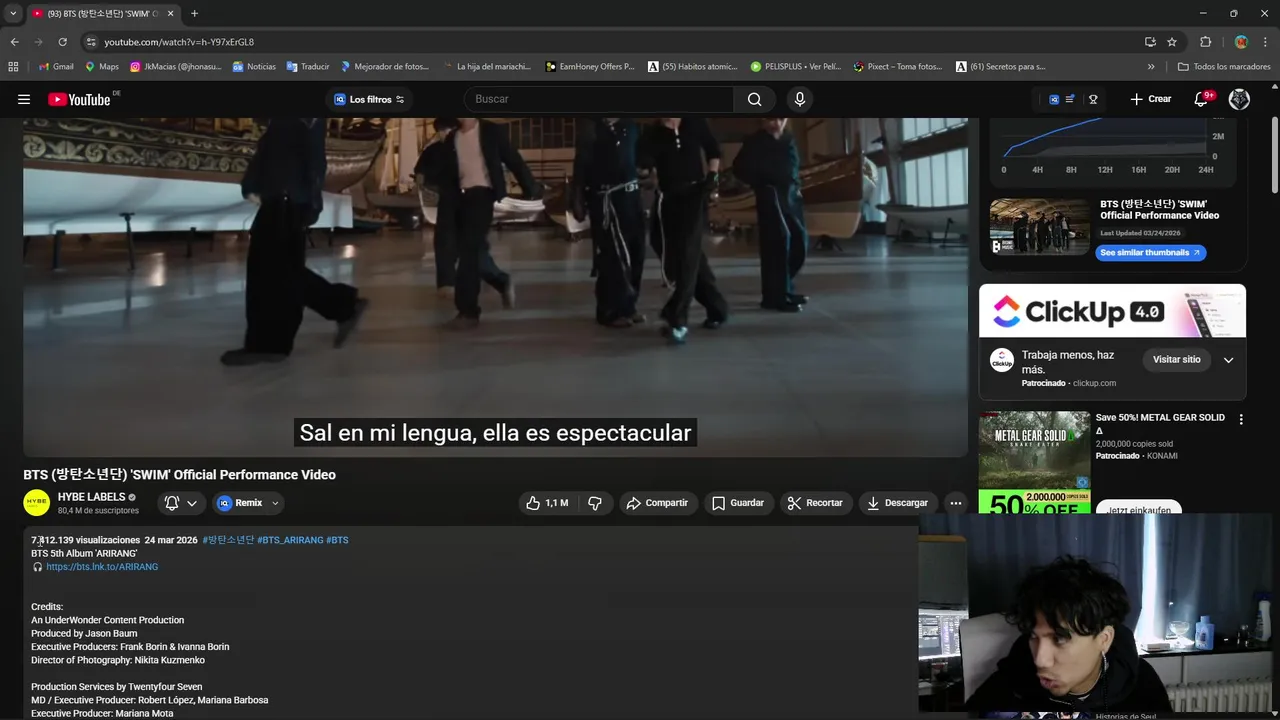The height and width of the screenshot is (720, 1280).
Task: Click Guardar save button
Action: pyautogui.click(x=738, y=503)
